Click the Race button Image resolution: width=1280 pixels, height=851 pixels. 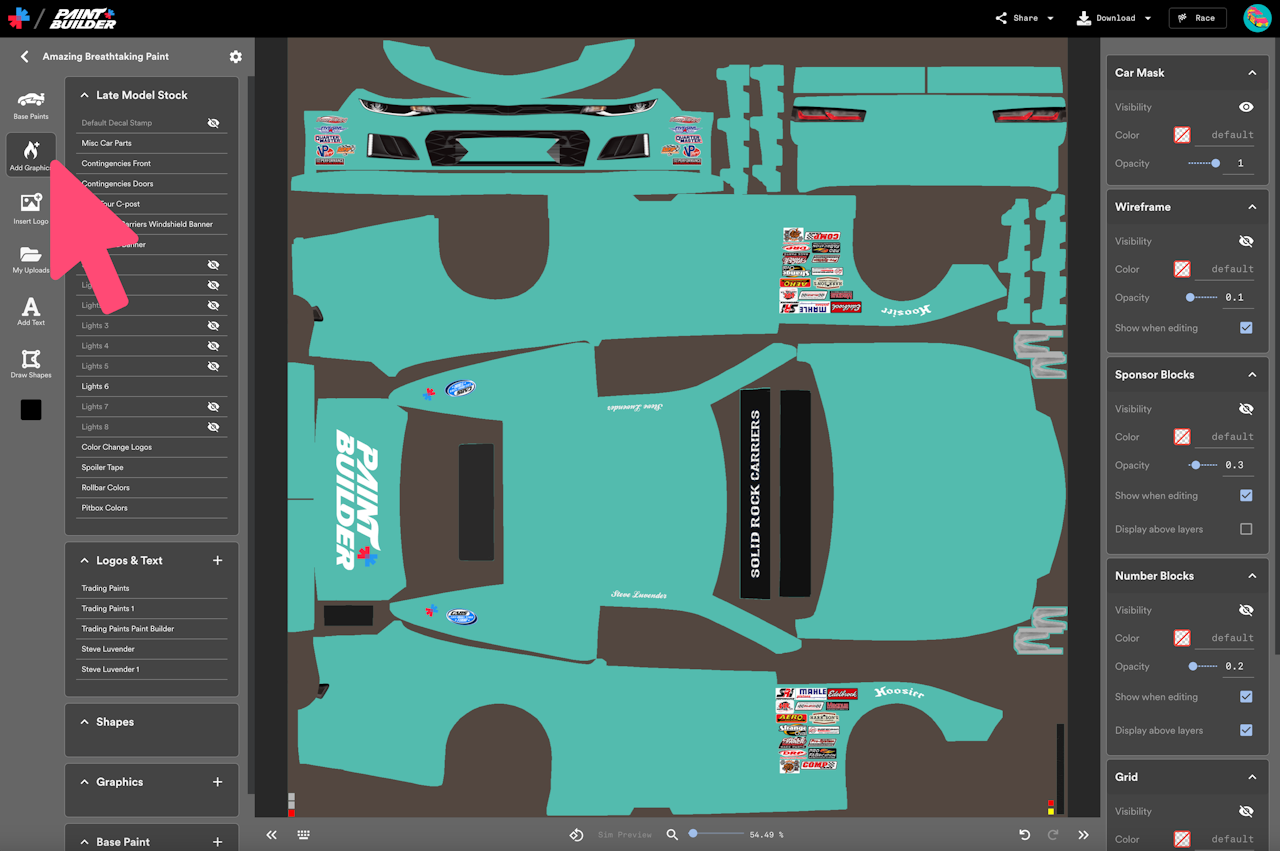[1197, 18]
